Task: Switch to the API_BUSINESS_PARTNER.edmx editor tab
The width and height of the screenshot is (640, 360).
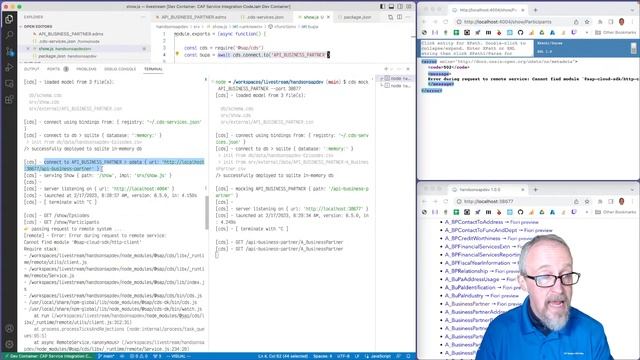Action: tap(193, 17)
